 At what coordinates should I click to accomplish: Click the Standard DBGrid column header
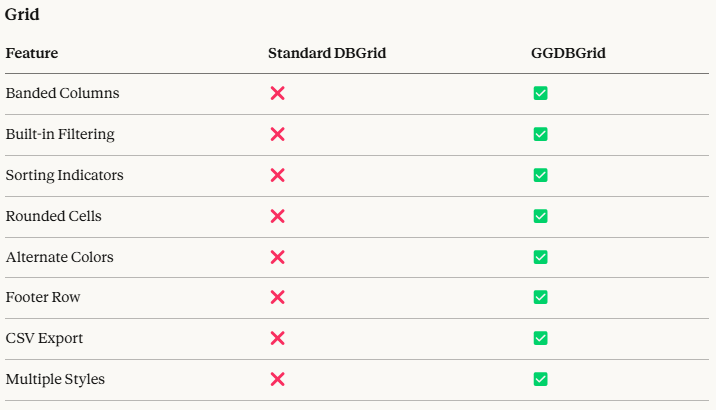[327, 53]
